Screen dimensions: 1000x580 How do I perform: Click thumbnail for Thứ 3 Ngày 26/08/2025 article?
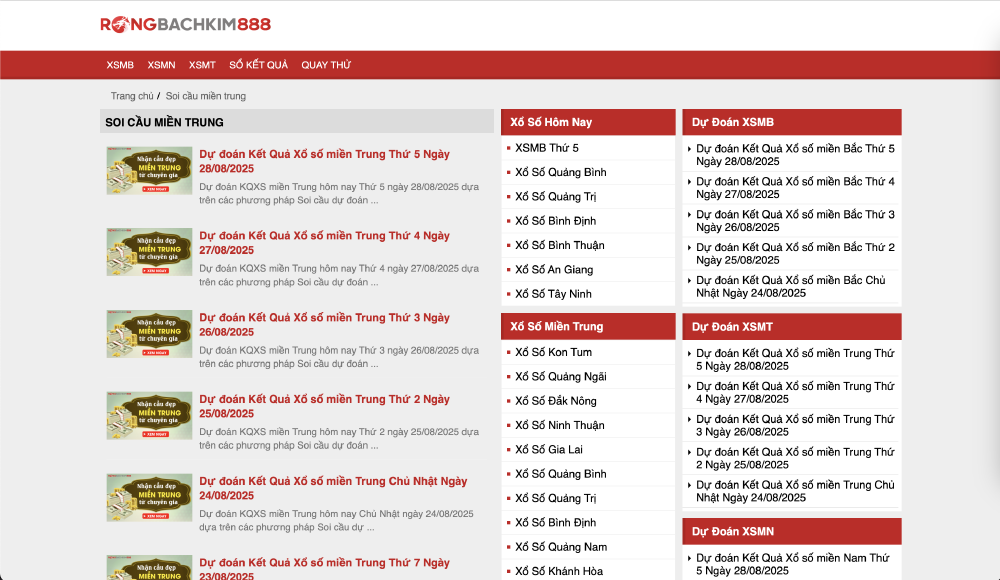pyautogui.click(x=149, y=334)
